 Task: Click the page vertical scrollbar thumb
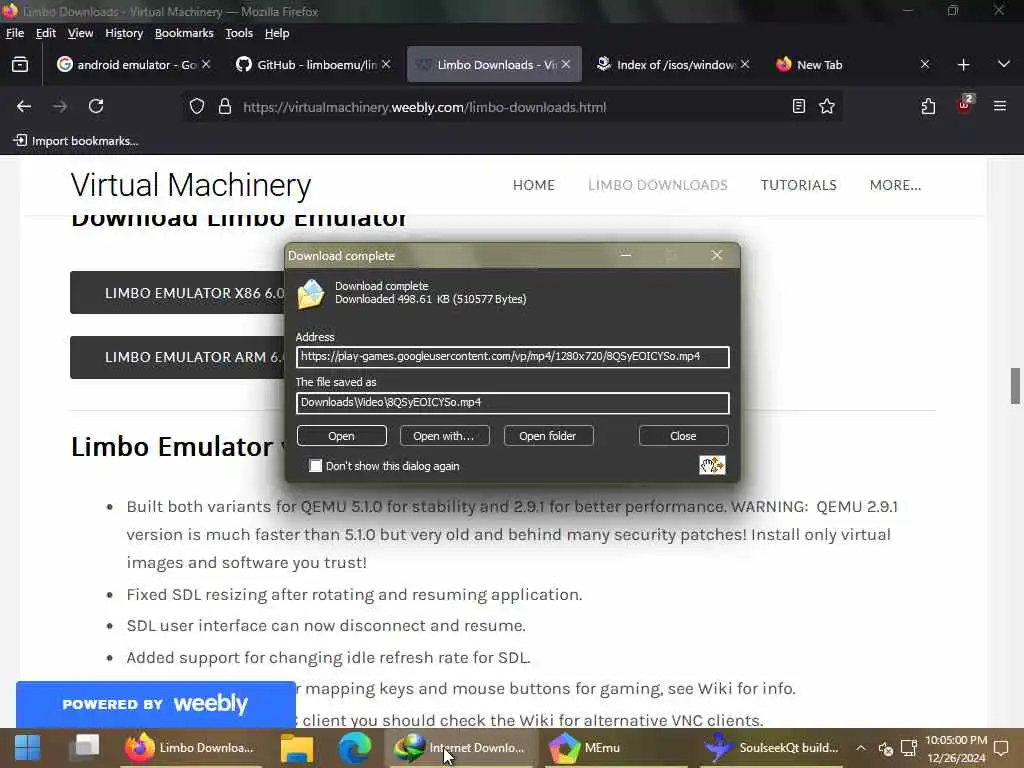click(x=1015, y=386)
